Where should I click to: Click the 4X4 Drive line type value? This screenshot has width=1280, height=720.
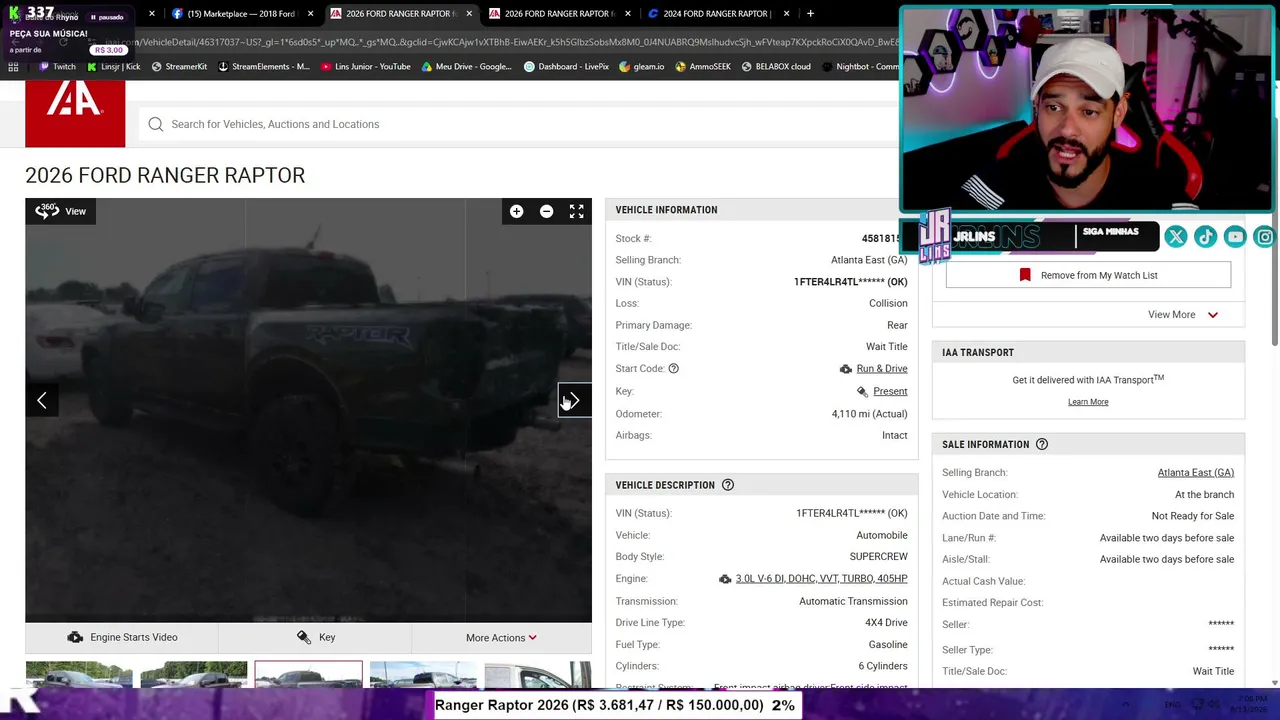pyautogui.click(x=886, y=622)
